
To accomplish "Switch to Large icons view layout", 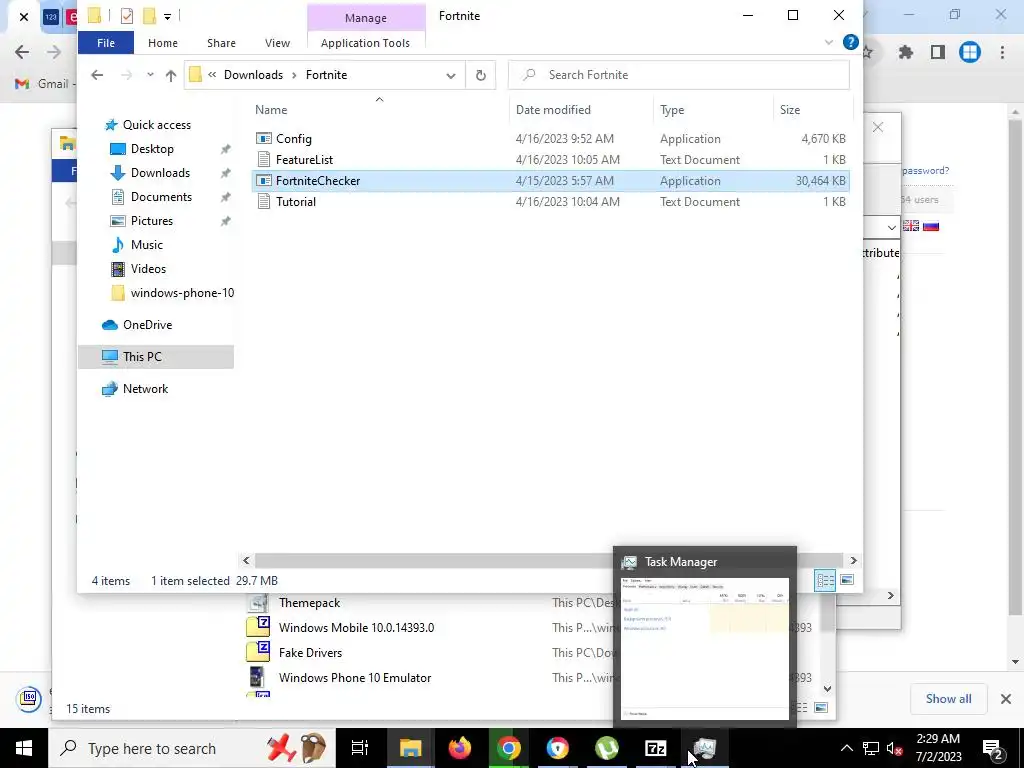I will click(x=847, y=580).
